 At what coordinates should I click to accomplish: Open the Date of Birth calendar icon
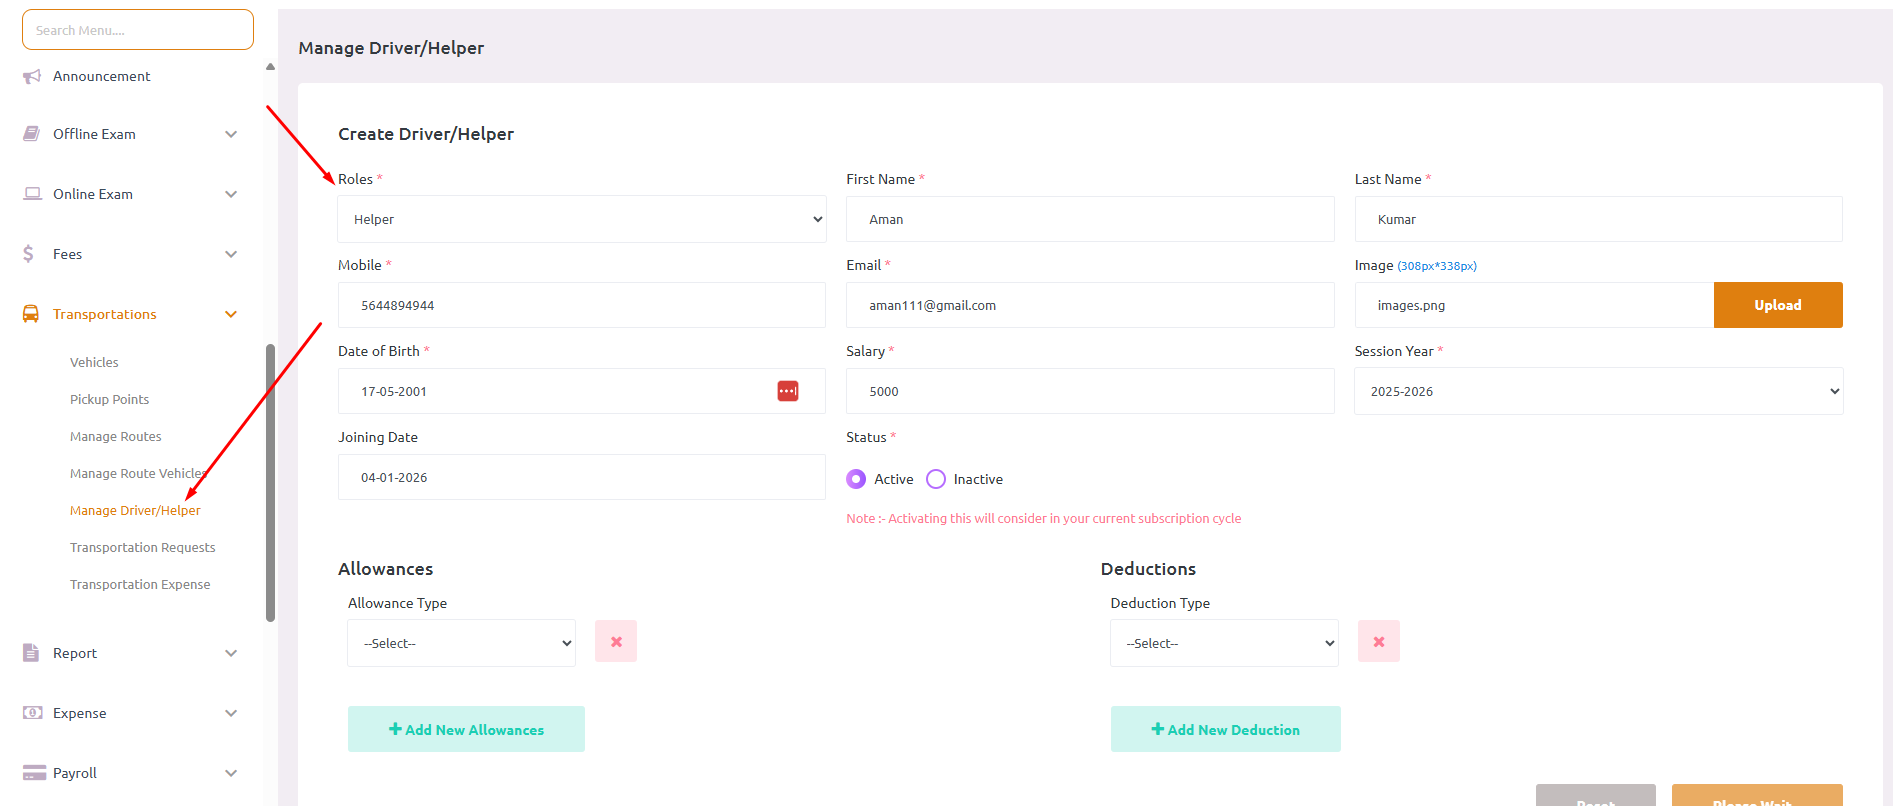pos(787,391)
